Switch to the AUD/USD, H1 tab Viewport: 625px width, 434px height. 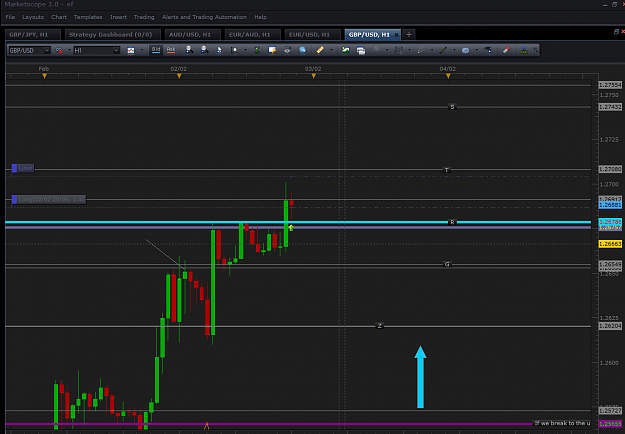click(x=193, y=35)
